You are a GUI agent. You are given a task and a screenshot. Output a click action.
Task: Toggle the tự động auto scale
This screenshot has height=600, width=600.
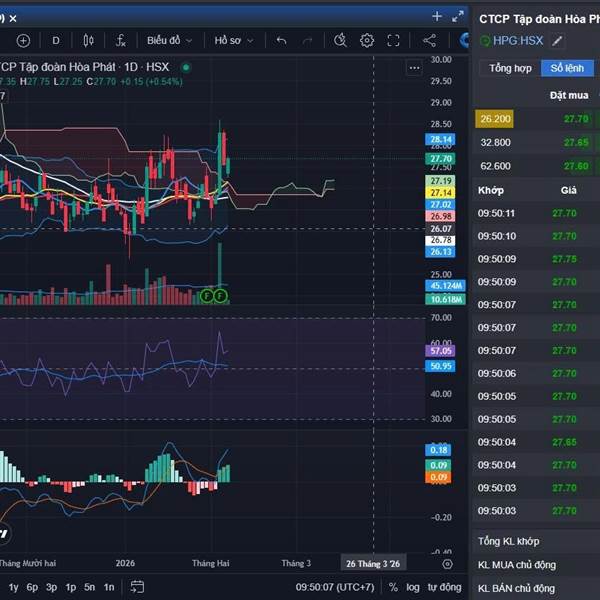444,587
